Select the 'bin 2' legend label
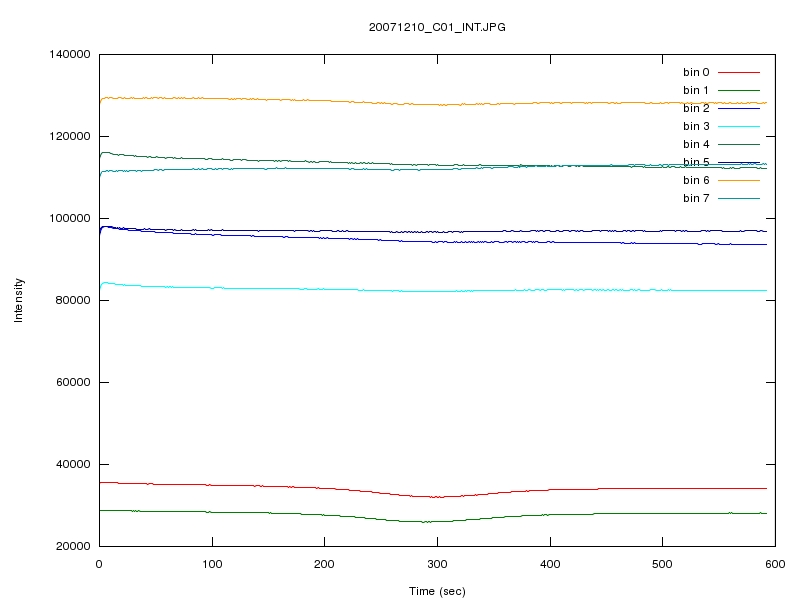 [696, 108]
